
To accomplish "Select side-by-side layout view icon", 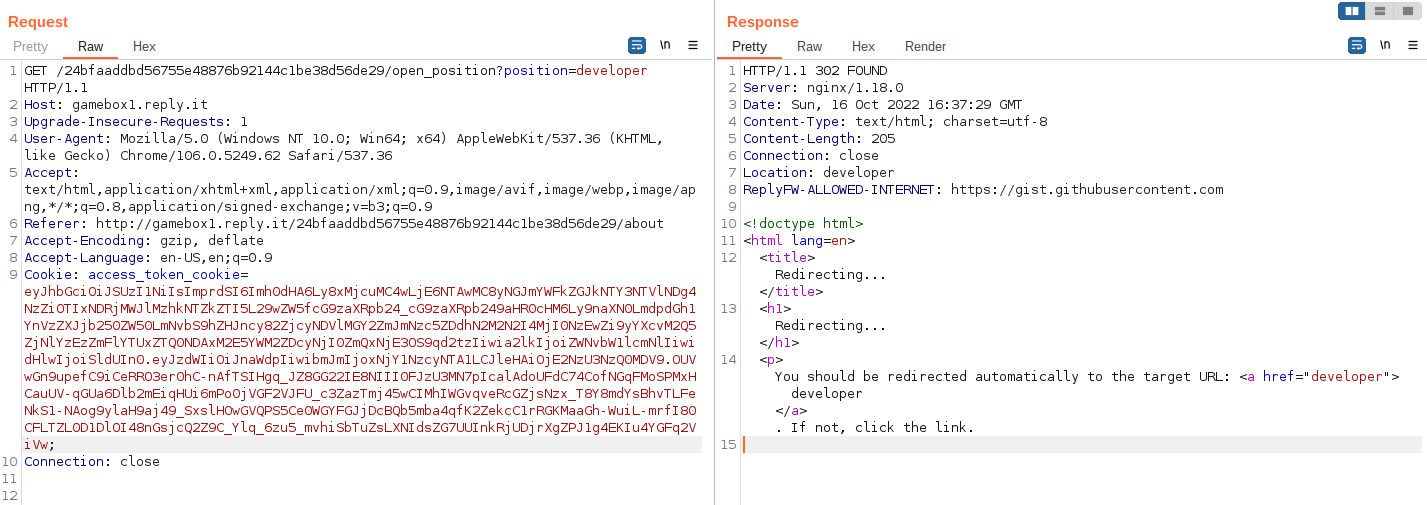I will point(1352,11).
